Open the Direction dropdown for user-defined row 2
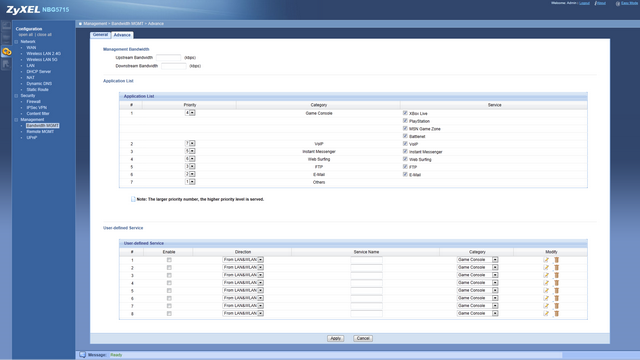 coord(243,267)
